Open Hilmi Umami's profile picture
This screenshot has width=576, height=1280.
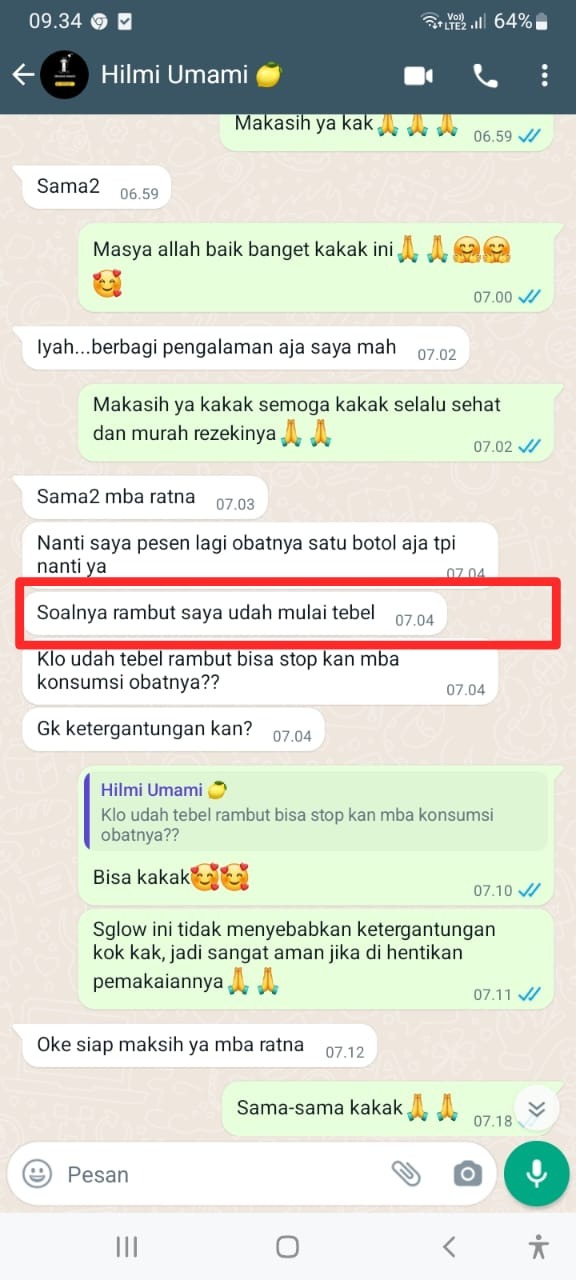[x=64, y=75]
